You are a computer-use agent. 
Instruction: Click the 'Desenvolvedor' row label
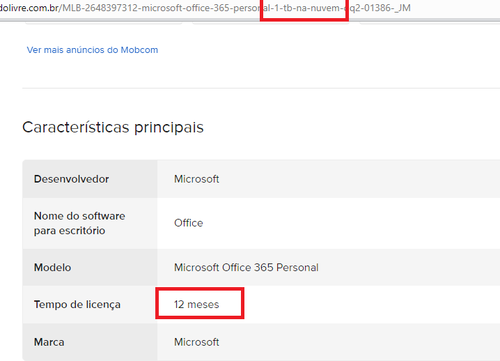(71, 179)
